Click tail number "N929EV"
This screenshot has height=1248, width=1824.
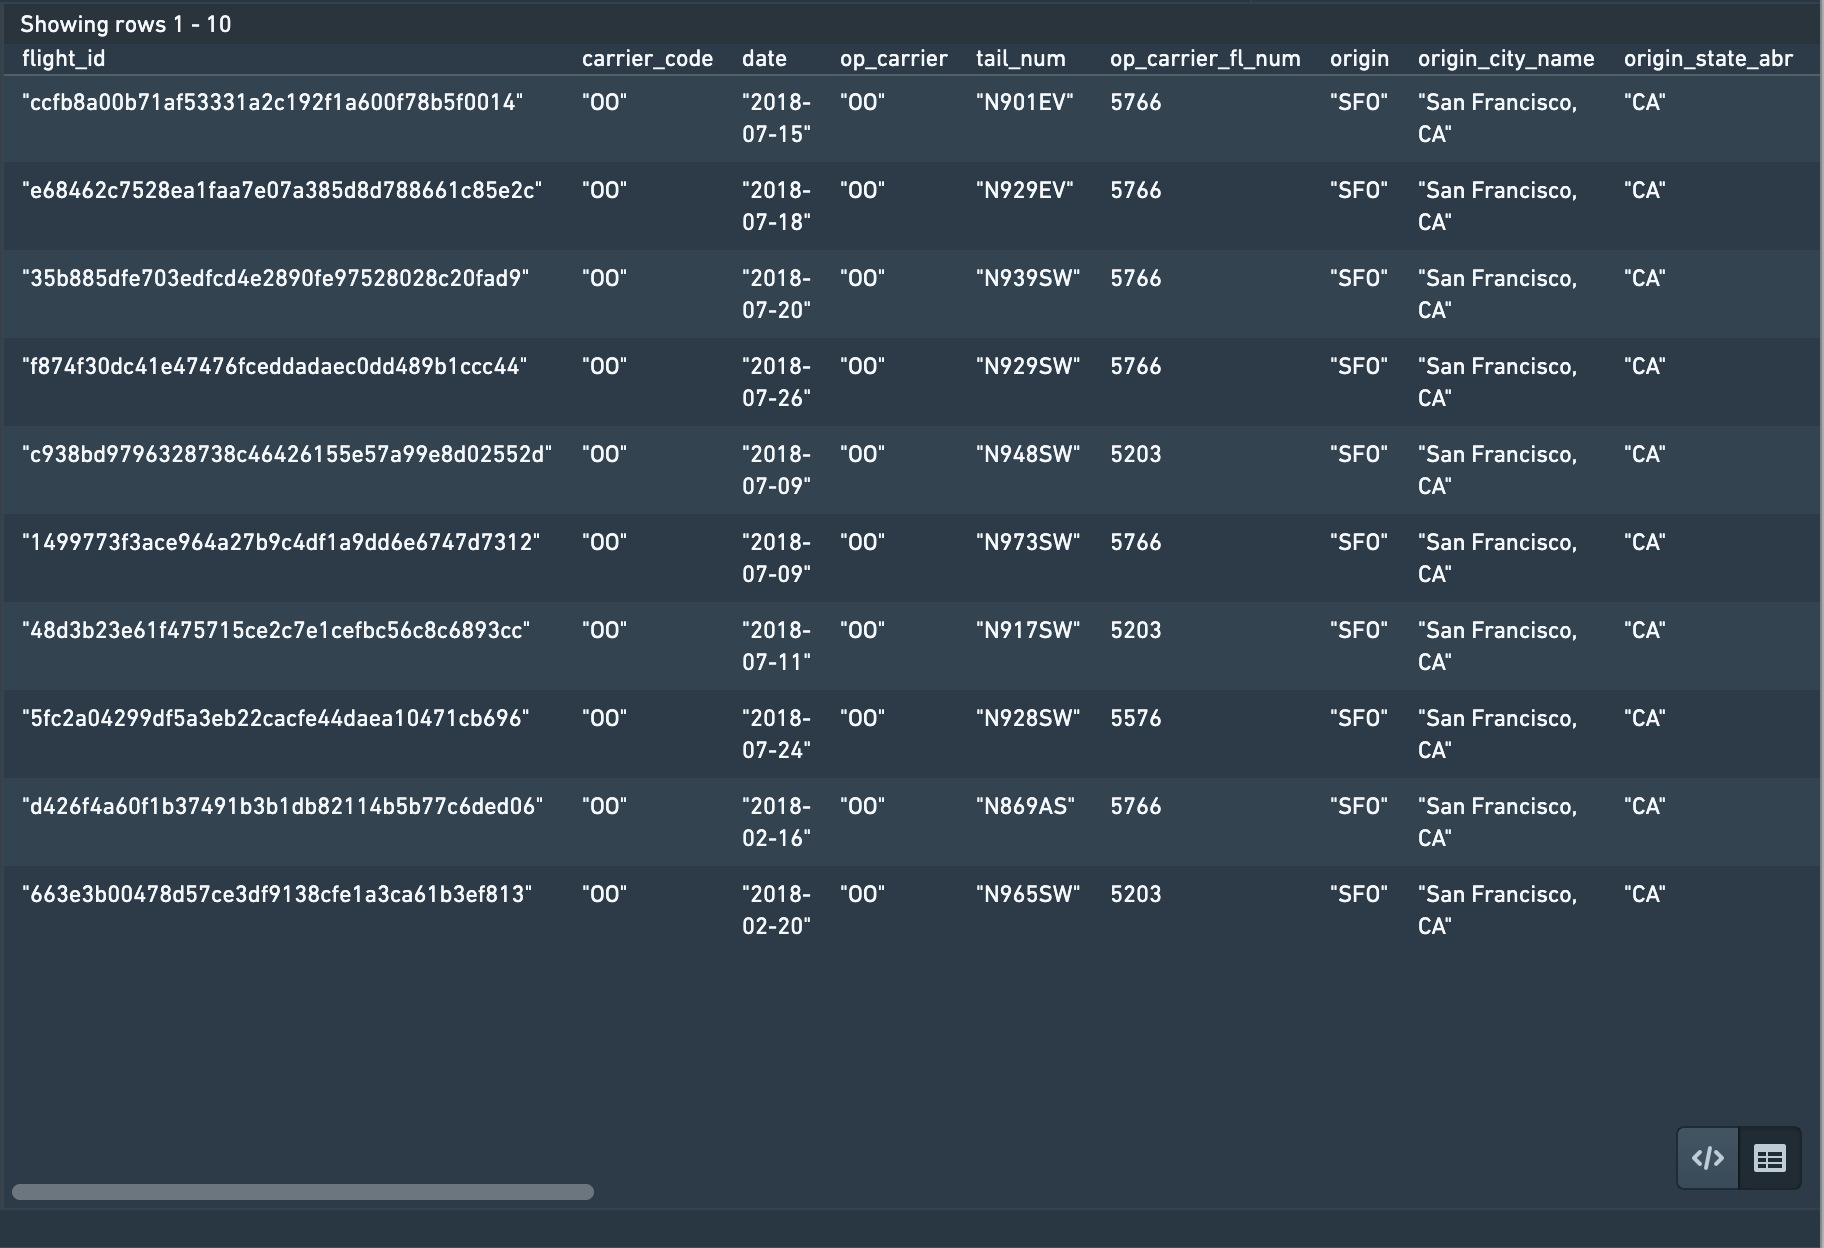(1025, 191)
